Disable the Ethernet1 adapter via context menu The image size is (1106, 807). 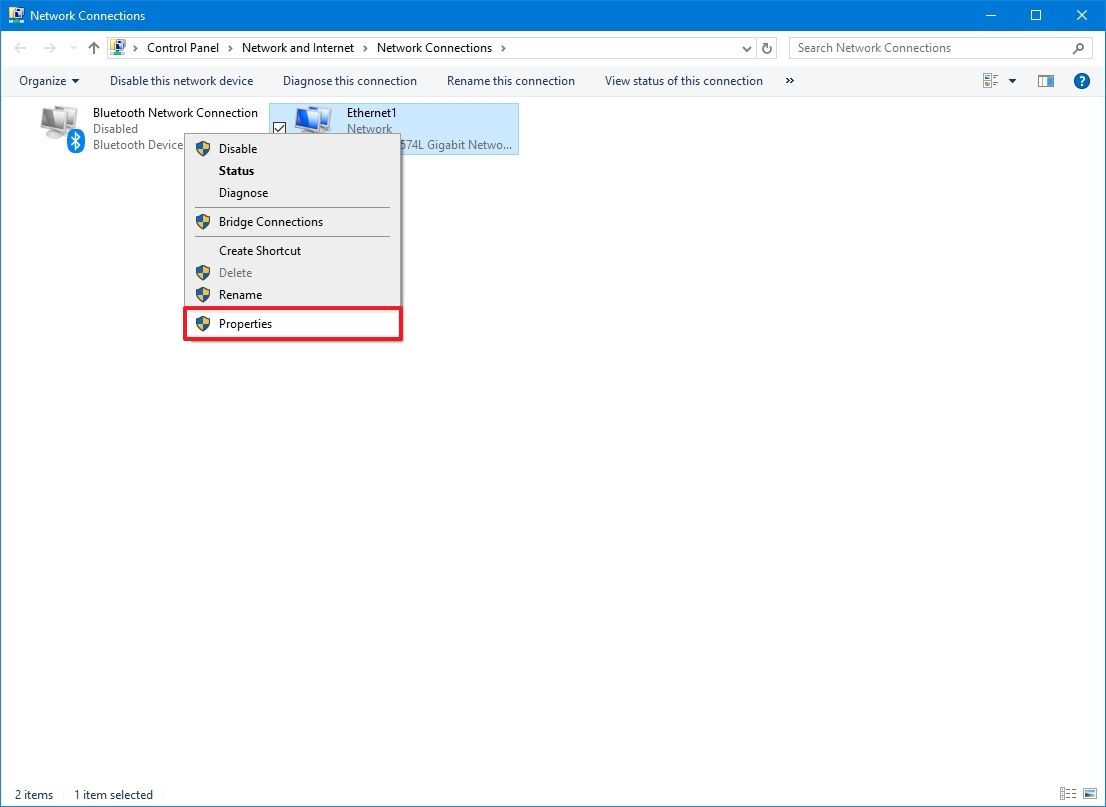[238, 148]
